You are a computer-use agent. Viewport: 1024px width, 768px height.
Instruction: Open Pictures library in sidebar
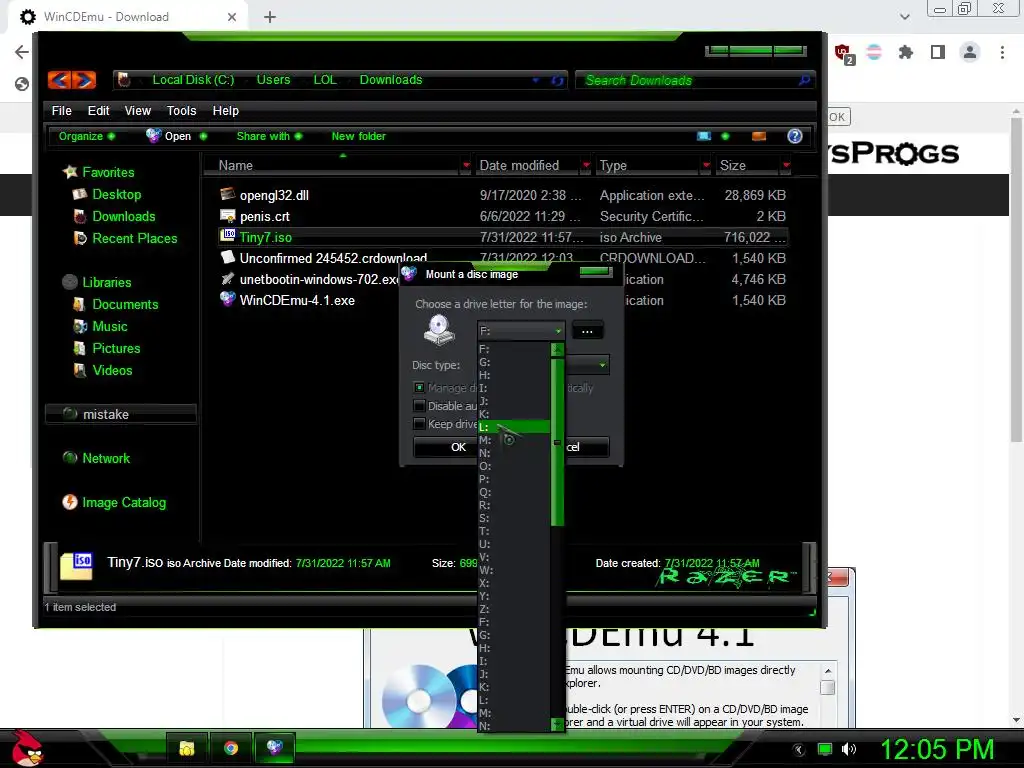point(116,348)
